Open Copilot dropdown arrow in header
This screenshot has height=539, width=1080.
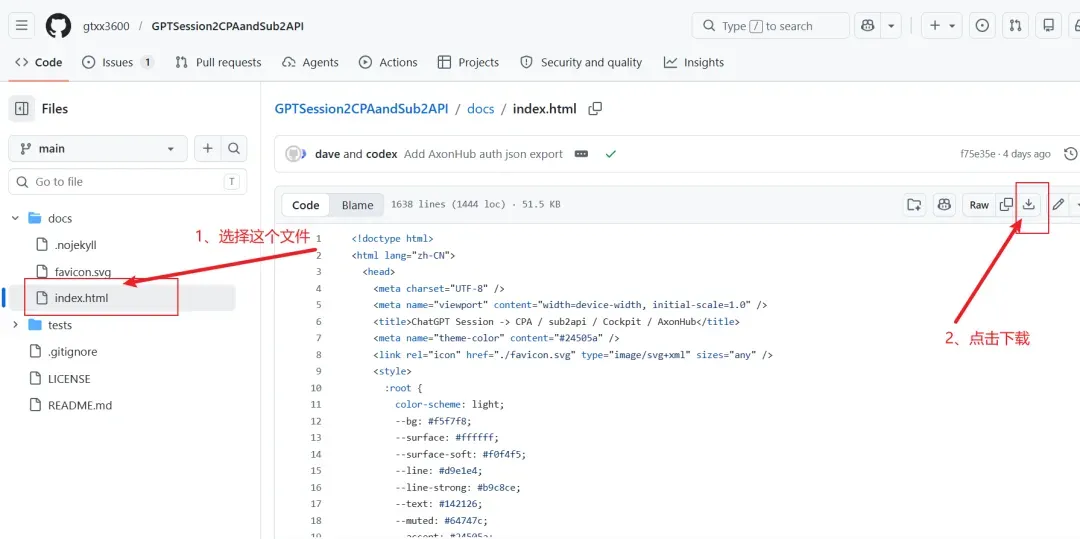coord(891,26)
